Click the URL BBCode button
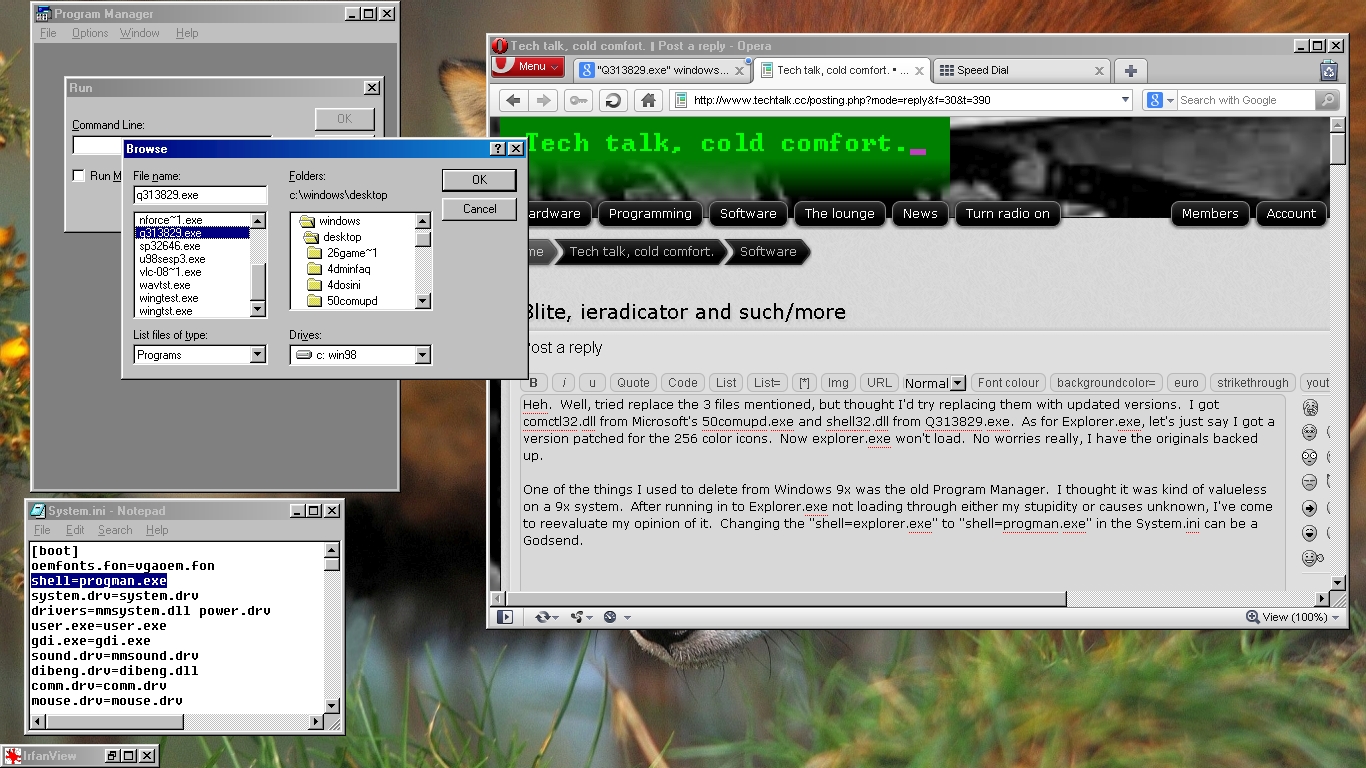 click(879, 383)
